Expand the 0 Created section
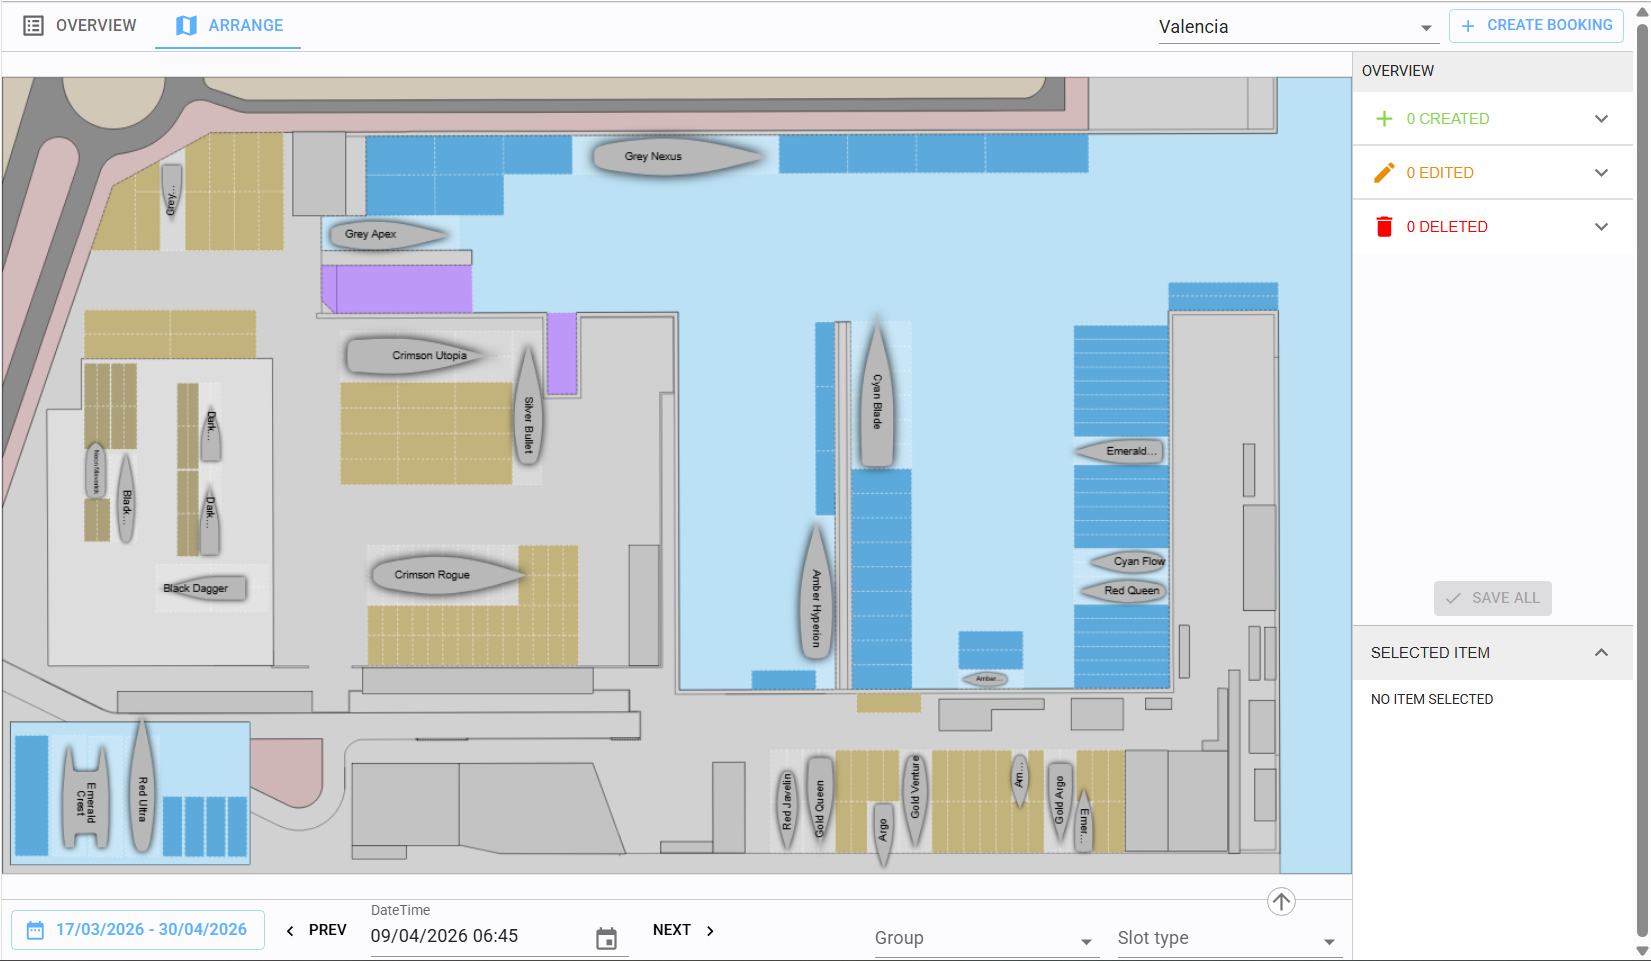The image size is (1651, 961). pyautogui.click(x=1601, y=119)
